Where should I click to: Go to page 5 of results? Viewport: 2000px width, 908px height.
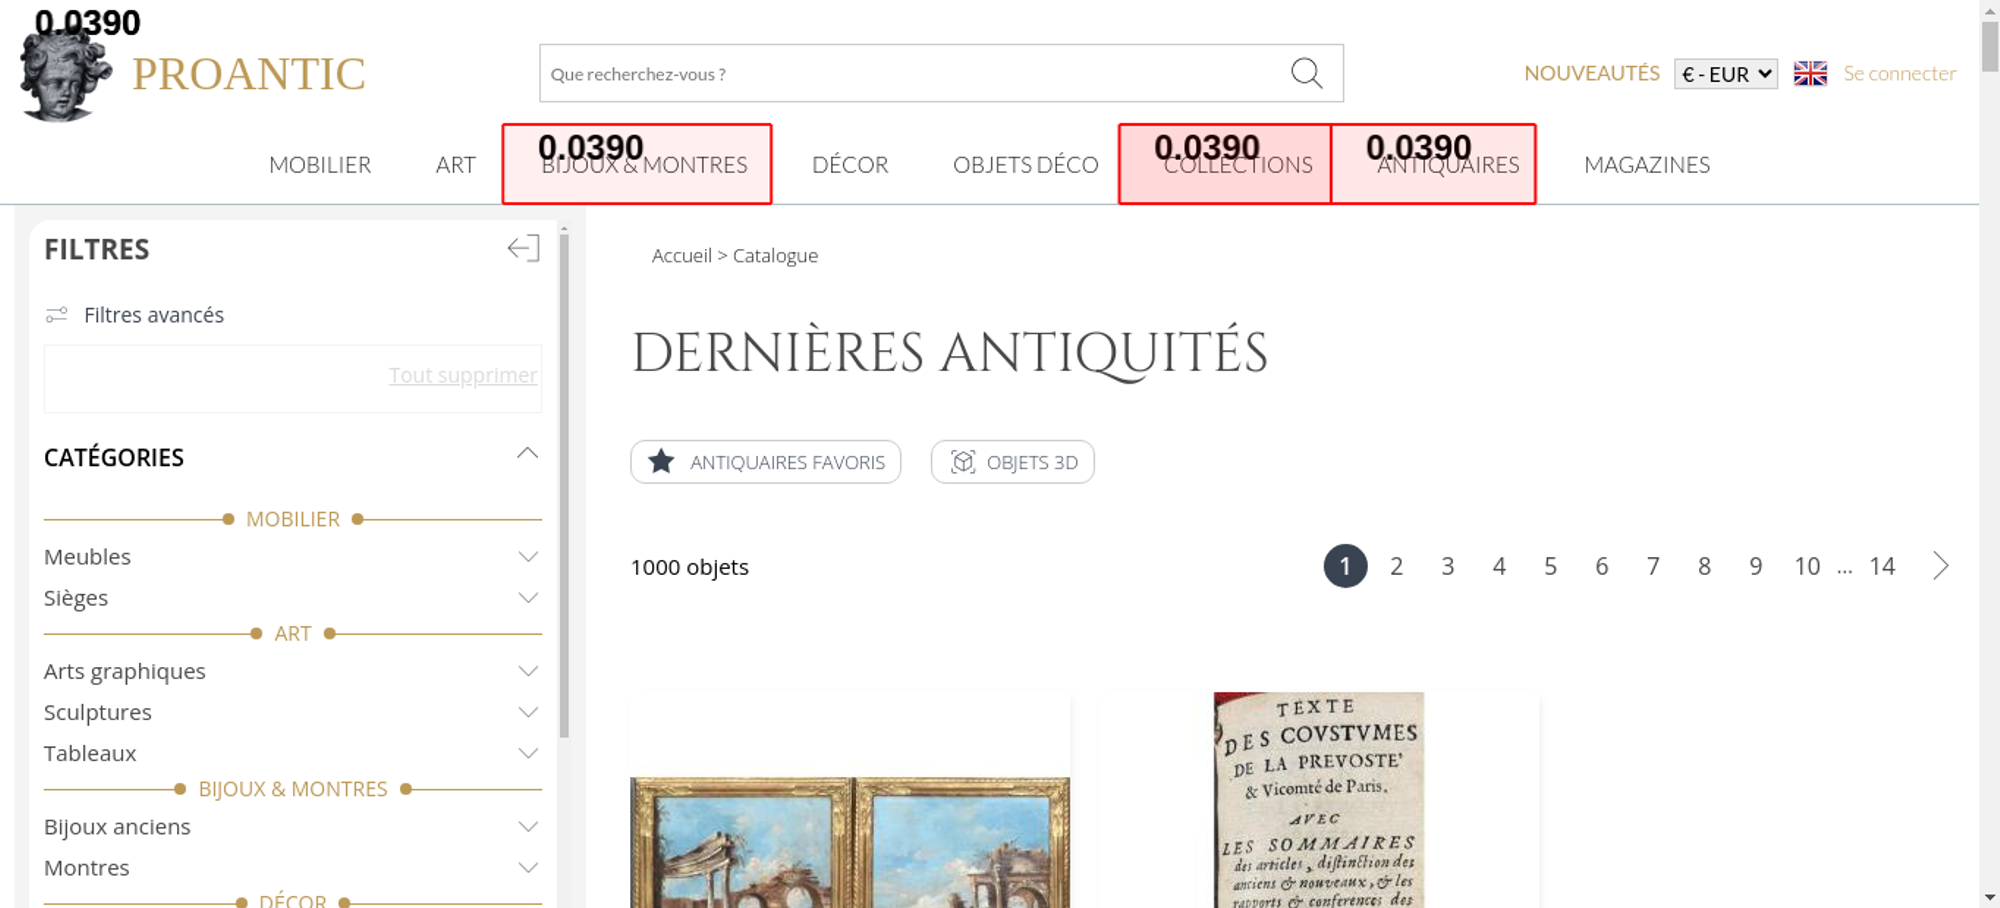(1550, 567)
